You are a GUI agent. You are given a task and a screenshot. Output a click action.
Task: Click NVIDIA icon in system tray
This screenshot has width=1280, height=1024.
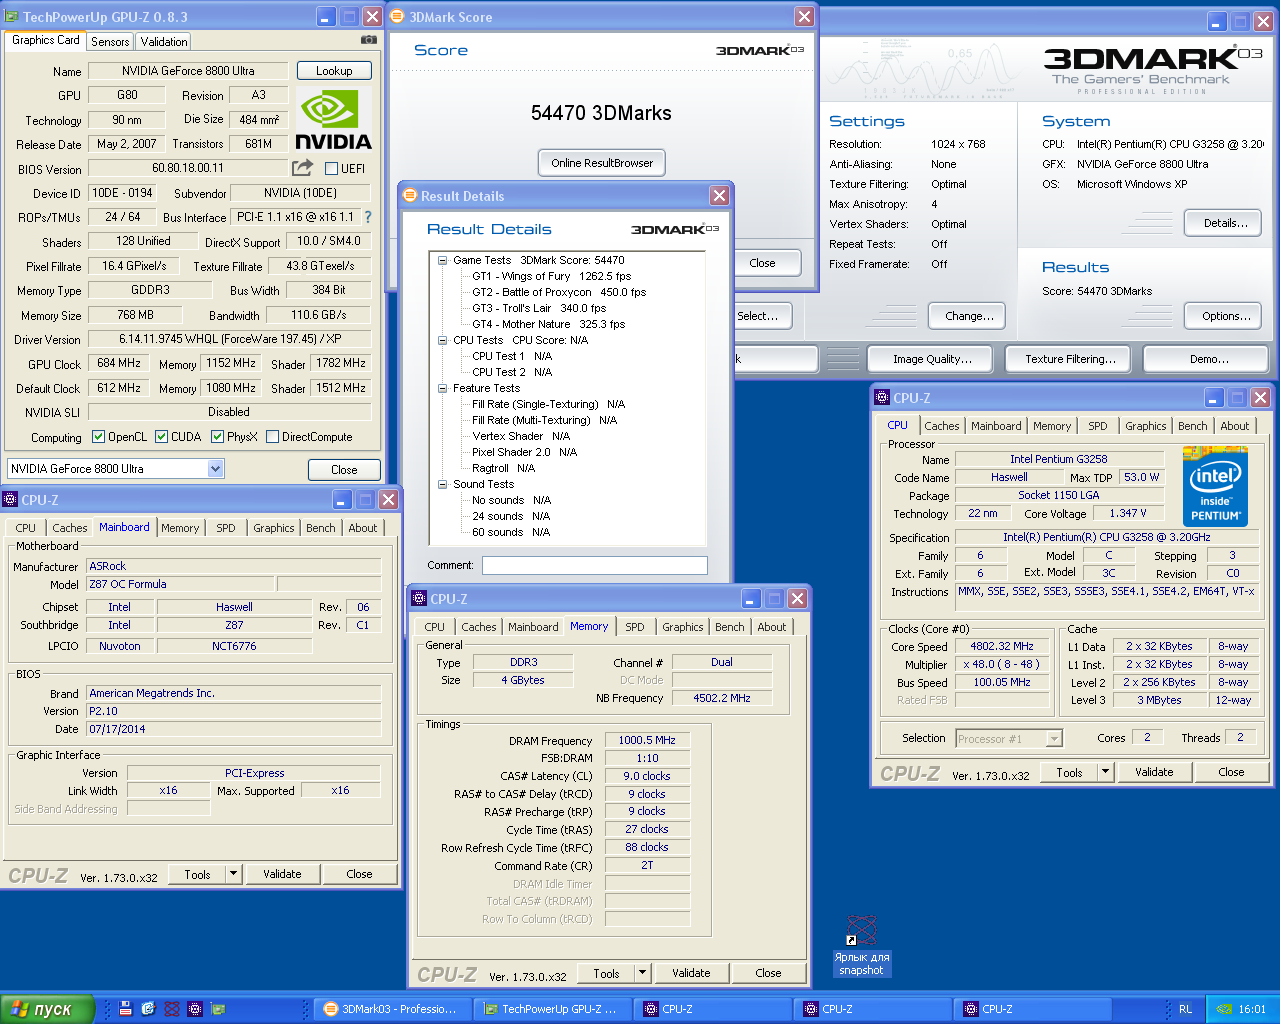coord(1224,1009)
